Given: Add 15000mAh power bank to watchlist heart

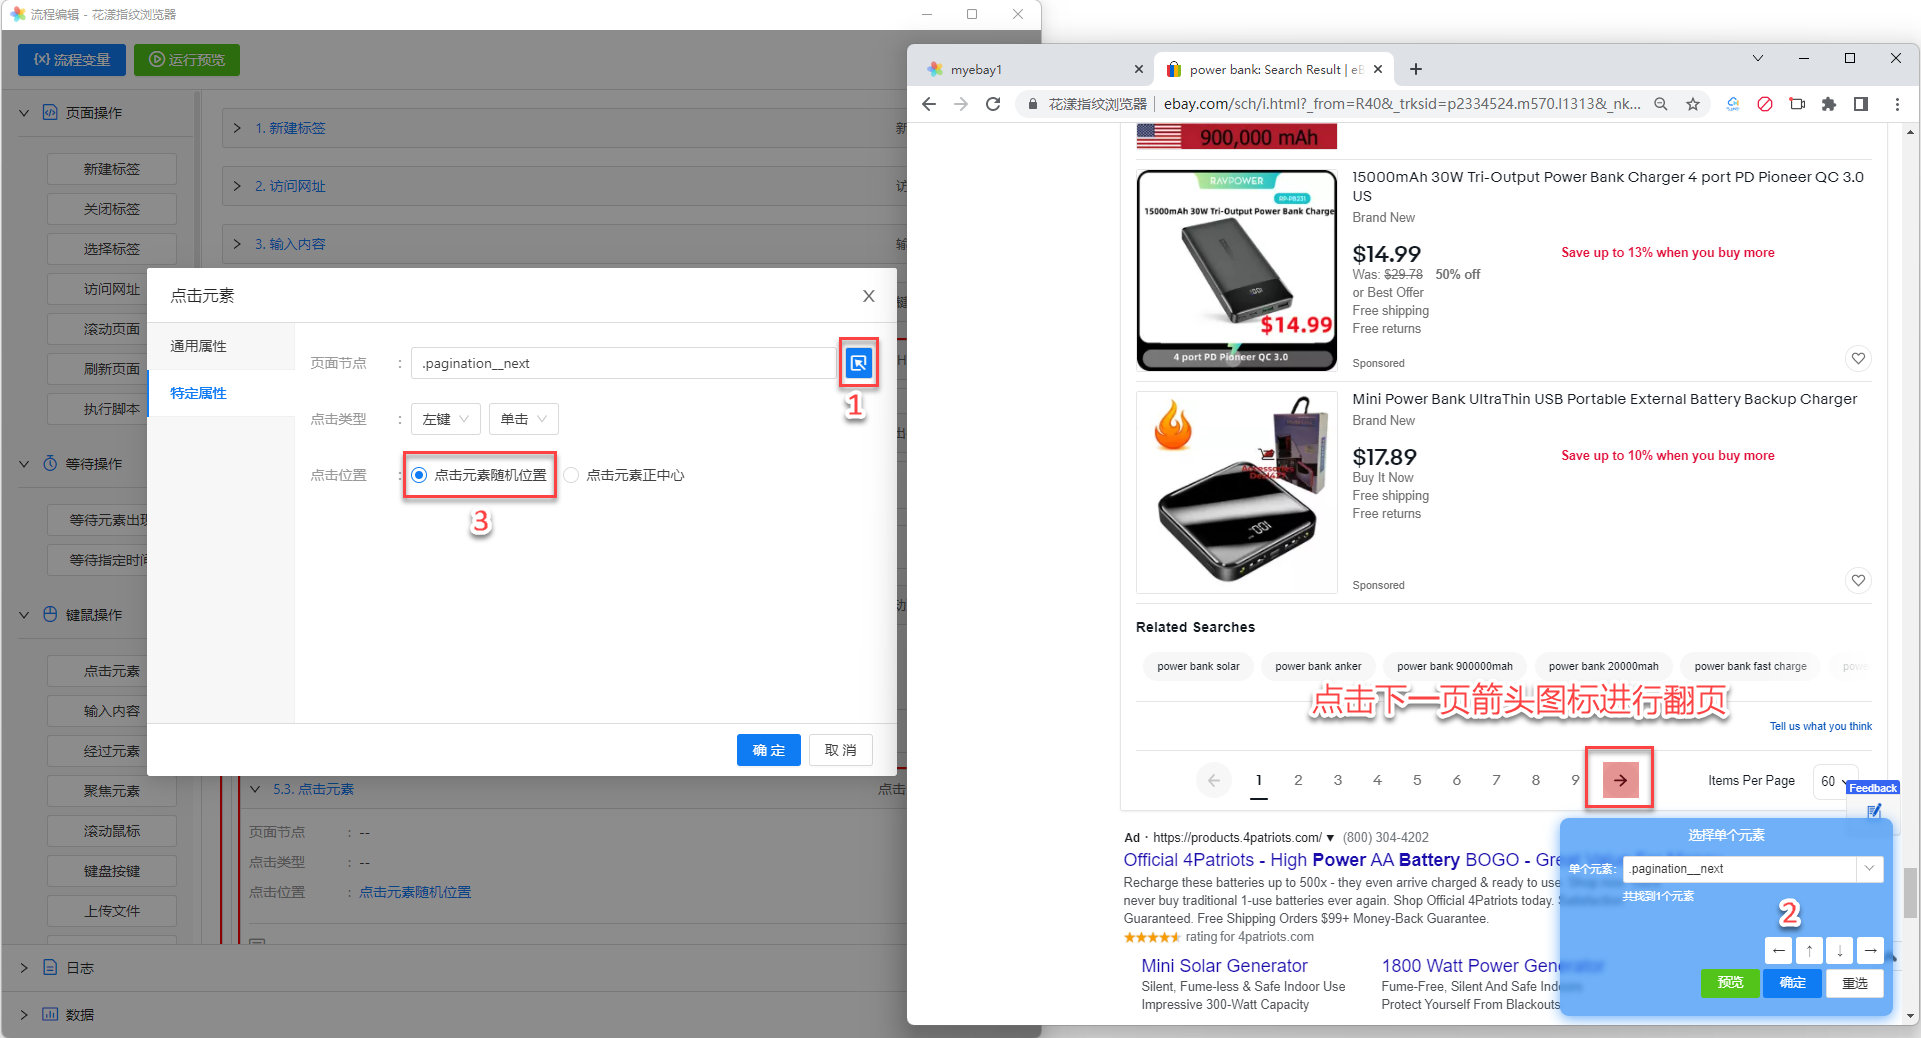Looking at the screenshot, I should pos(1858,359).
